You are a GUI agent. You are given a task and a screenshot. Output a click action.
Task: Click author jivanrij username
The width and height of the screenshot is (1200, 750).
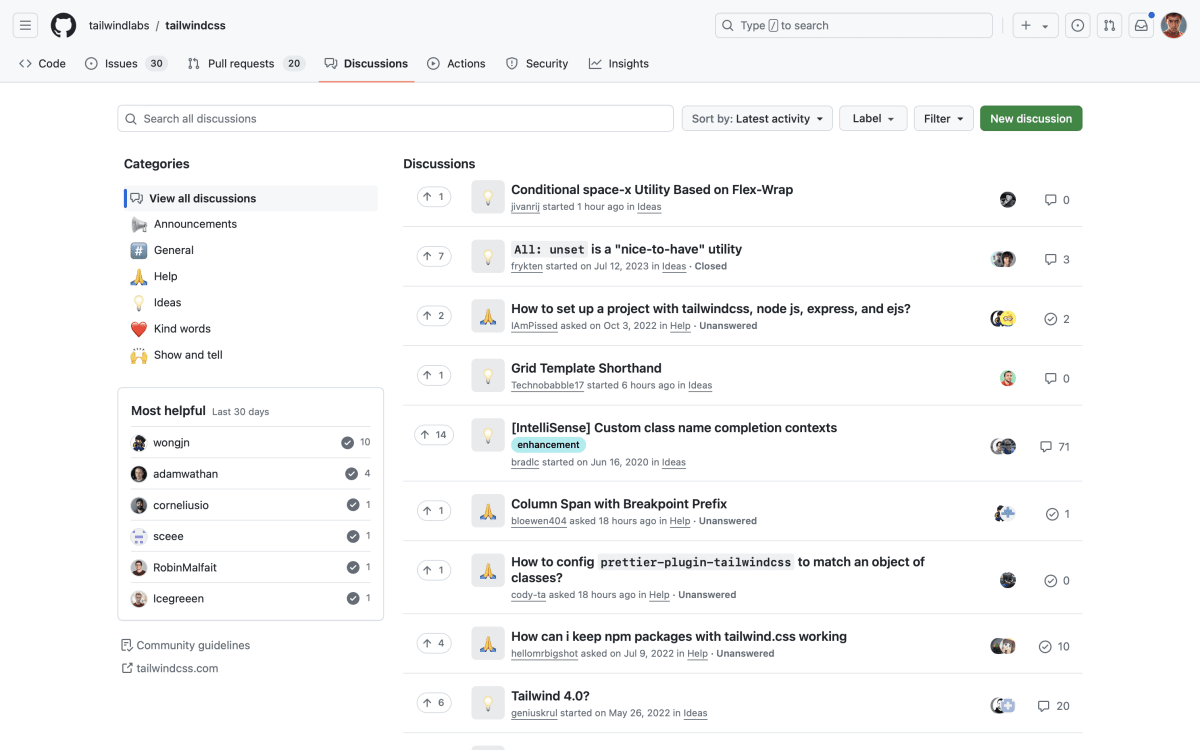525,207
